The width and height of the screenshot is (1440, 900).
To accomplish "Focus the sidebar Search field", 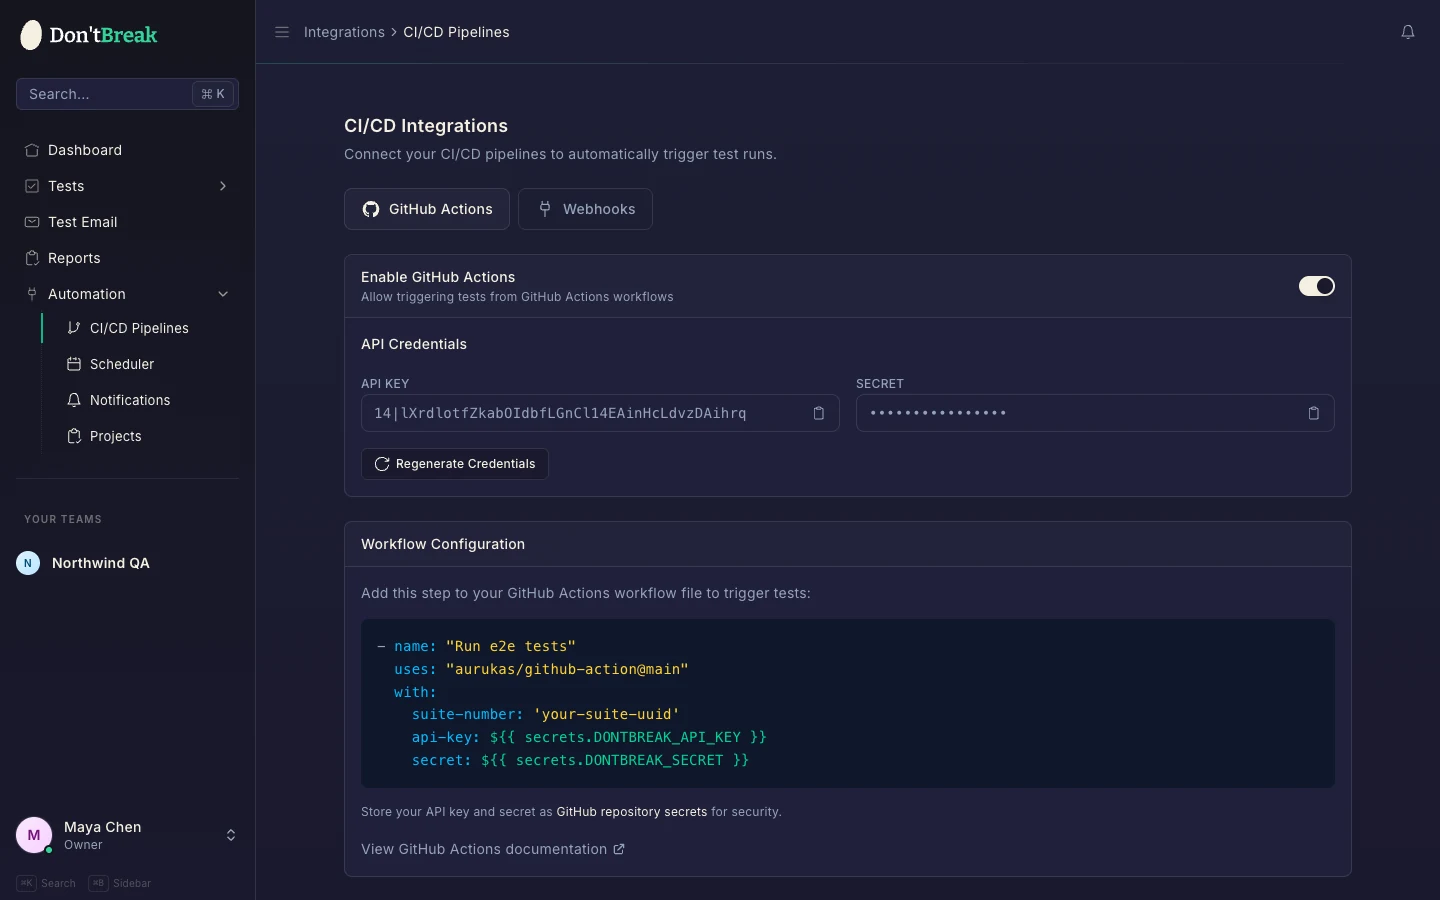I will tap(127, 94).
